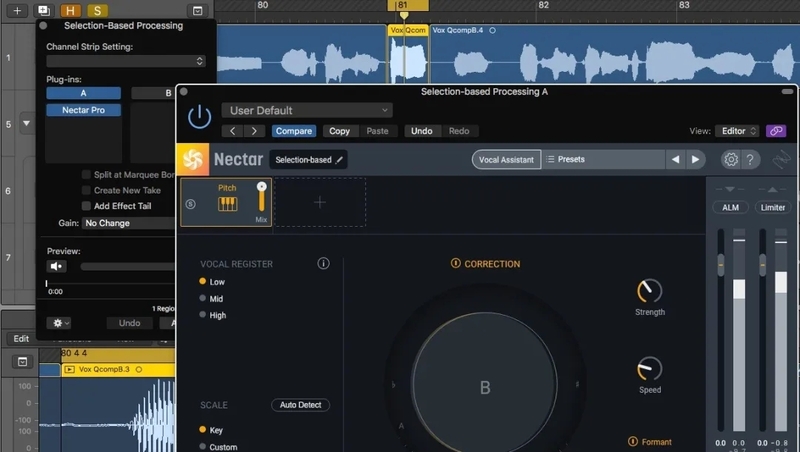Toggle the Limiter button
This screenshot has height=452, width=800.
click(772, 208)
